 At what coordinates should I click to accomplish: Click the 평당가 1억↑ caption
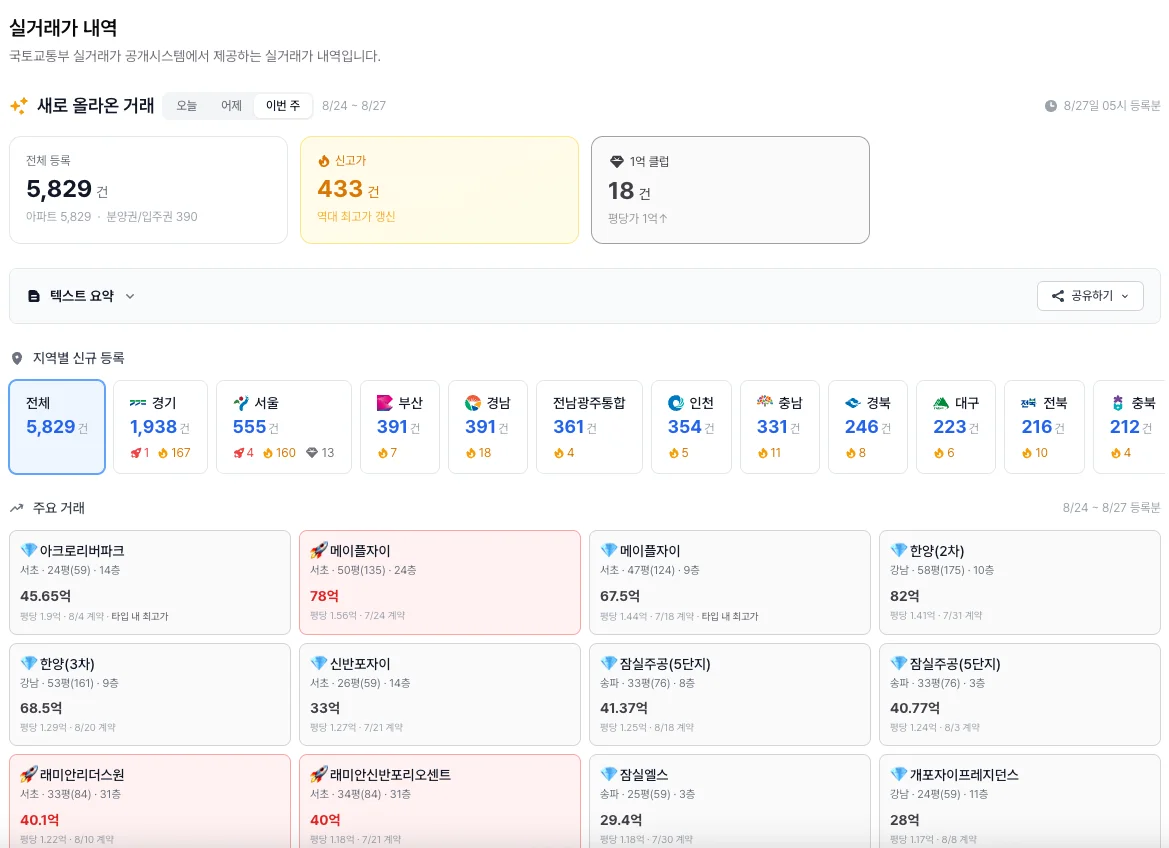coord(637,219)
